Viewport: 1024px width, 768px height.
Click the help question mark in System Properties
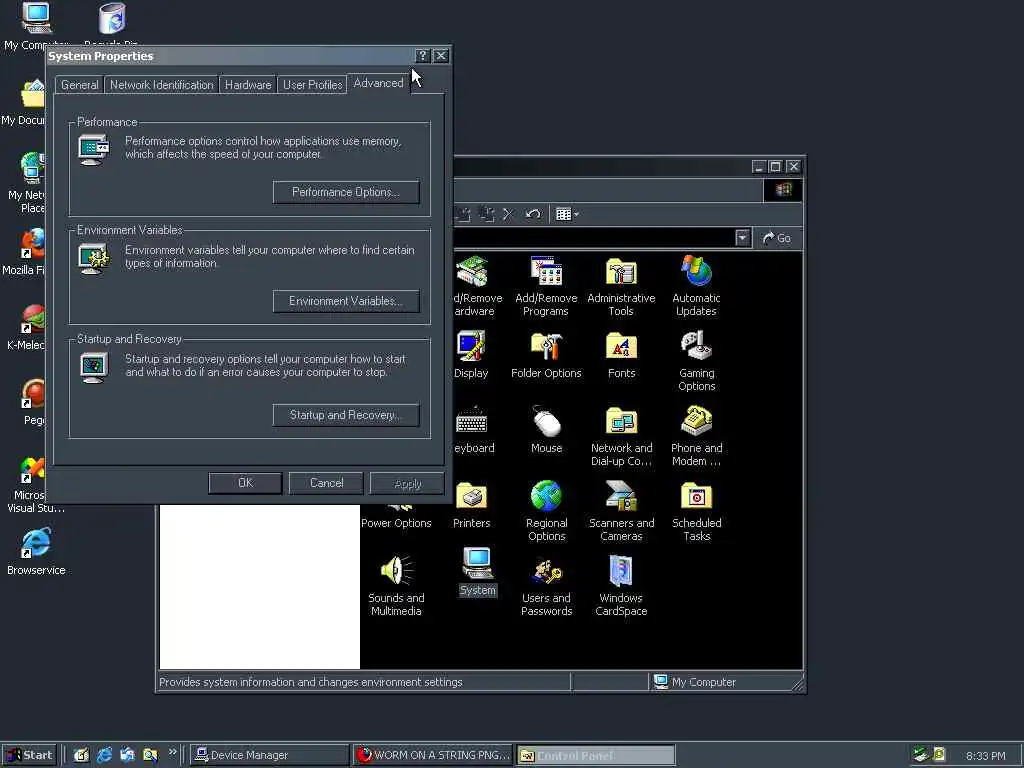[423, 56]
